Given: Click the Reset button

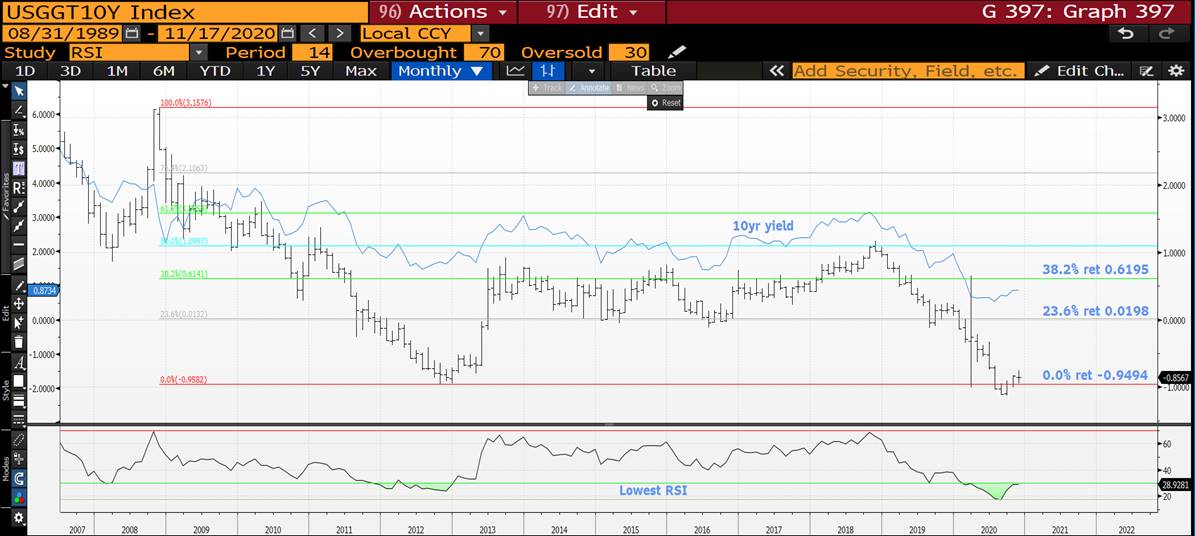Looking at the screenshot, I should point(665,103).
